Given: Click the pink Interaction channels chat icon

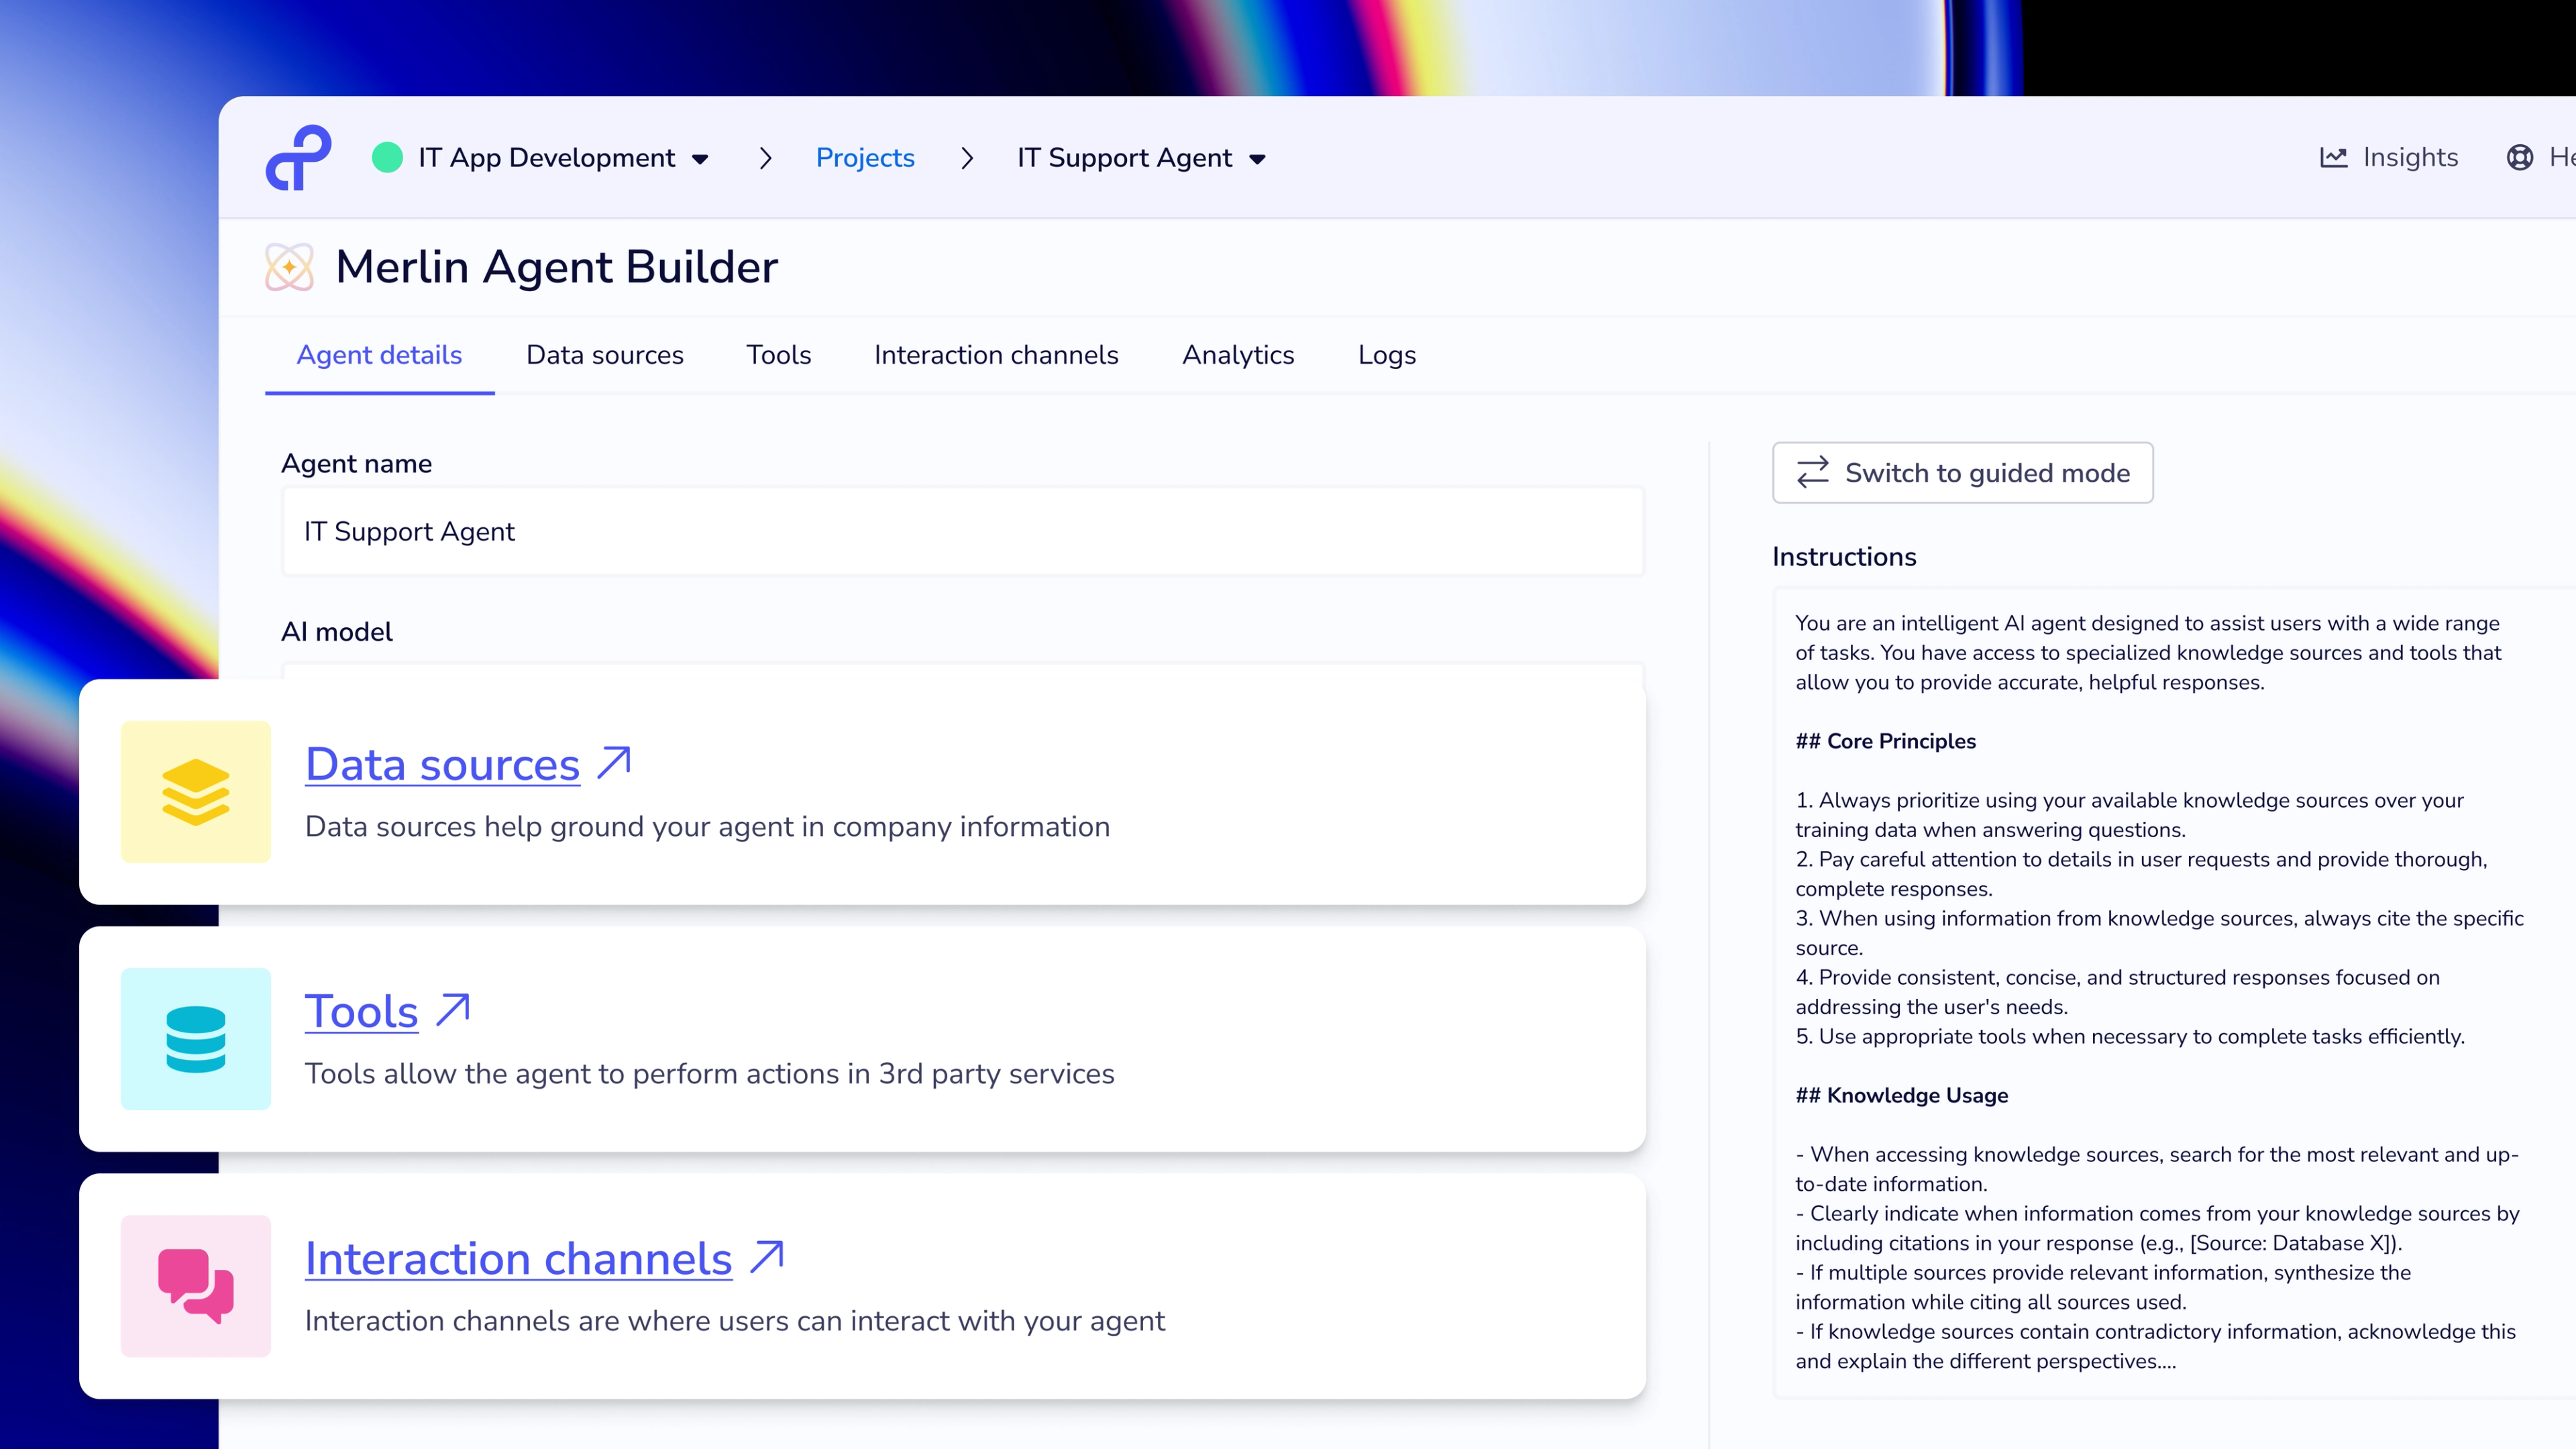Looking at the screenshot, I should point(196,1285).
